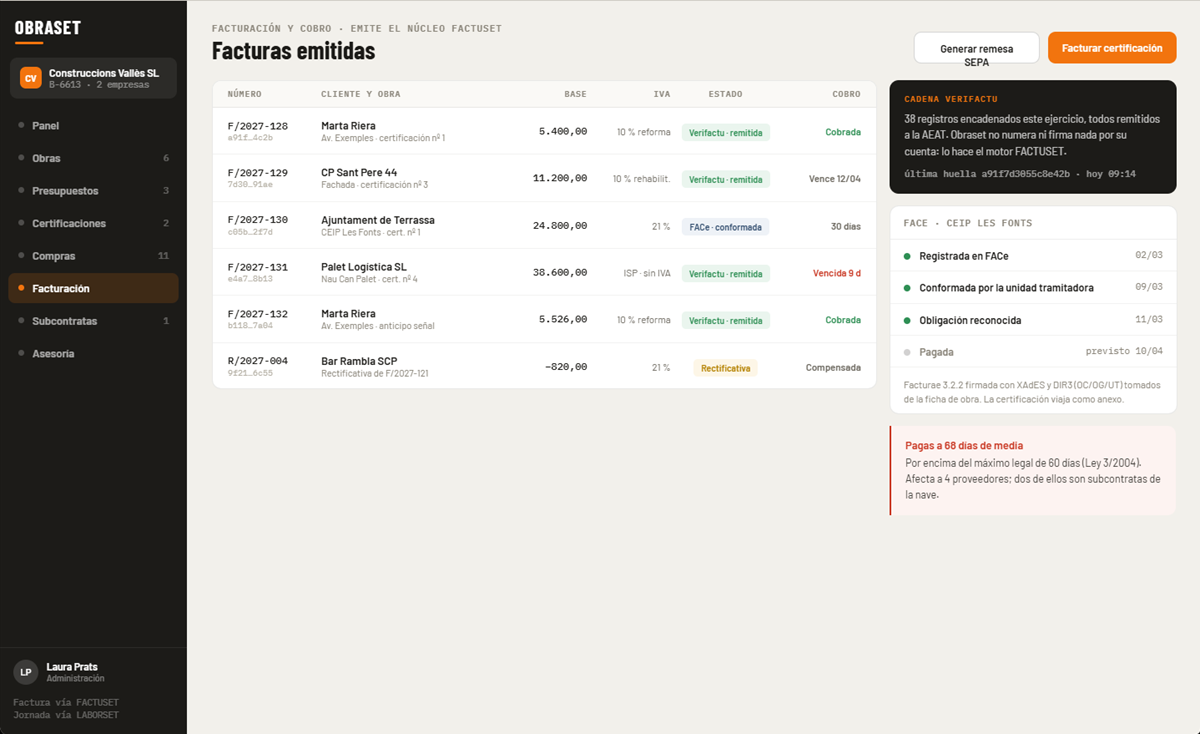Click the Rectificativa status badge
1200x734 pixels.
tap(726, 368)
